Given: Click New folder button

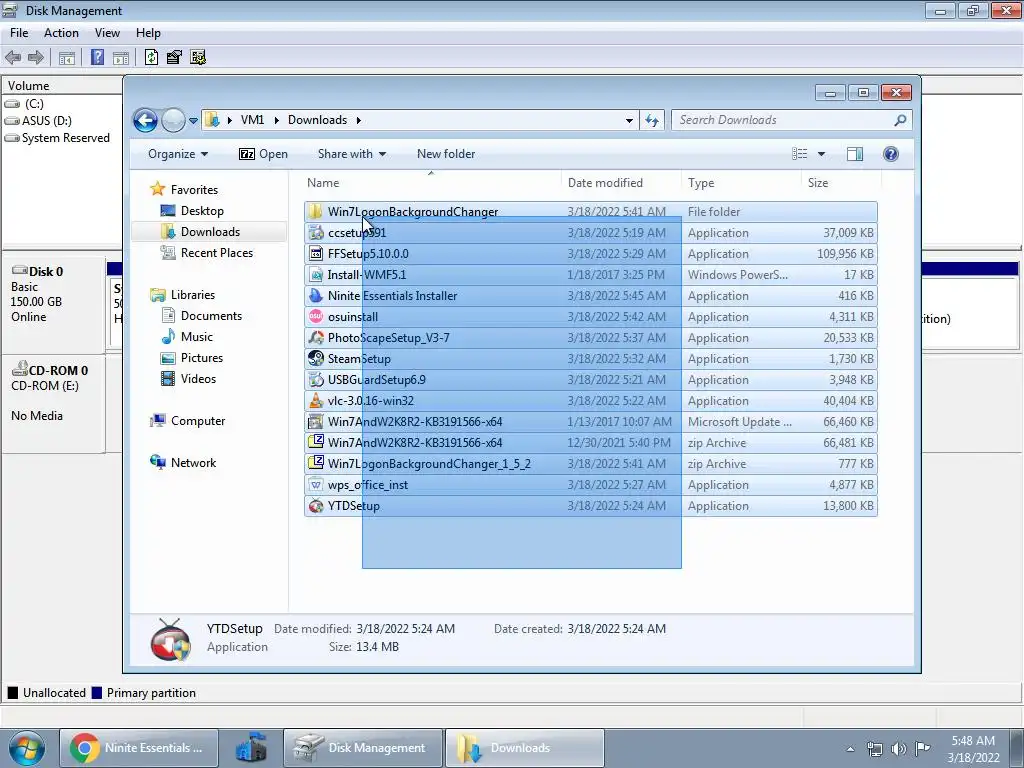Looking at the screenshot, I should [x=446, y=154].
